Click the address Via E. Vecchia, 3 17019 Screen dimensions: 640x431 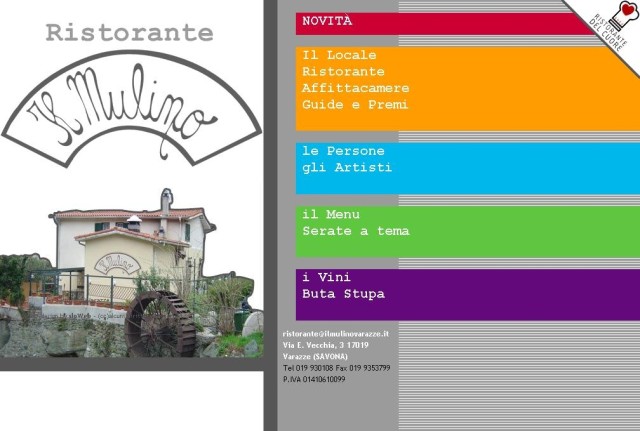coord(325,345)
